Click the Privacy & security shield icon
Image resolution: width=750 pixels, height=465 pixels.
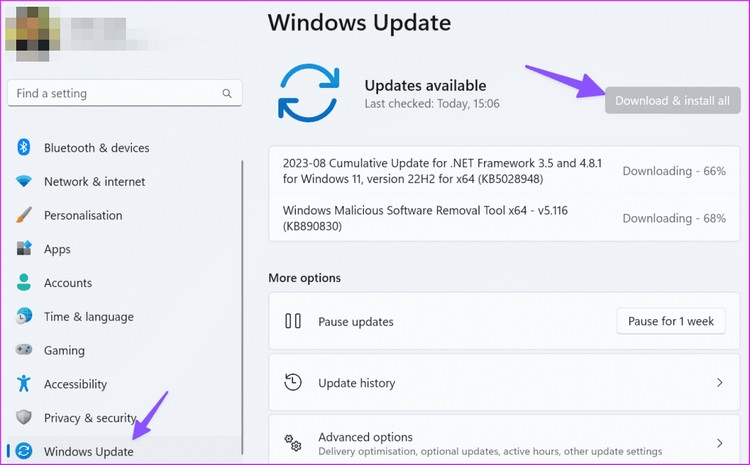(x=23, y=417)
